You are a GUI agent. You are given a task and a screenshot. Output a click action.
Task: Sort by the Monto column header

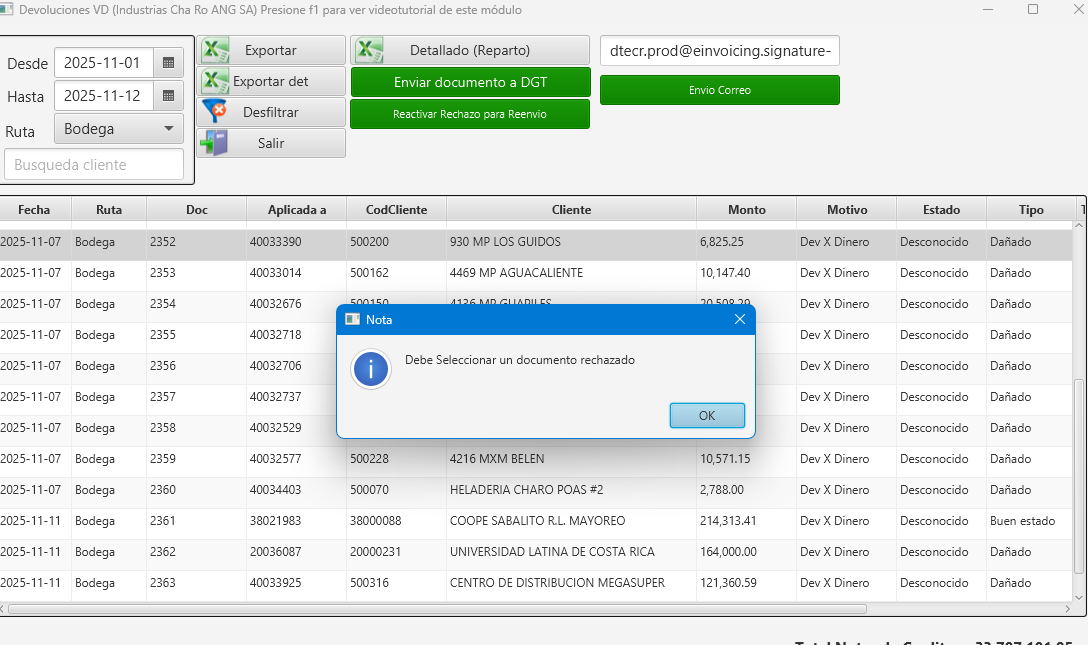click(746, 210)
